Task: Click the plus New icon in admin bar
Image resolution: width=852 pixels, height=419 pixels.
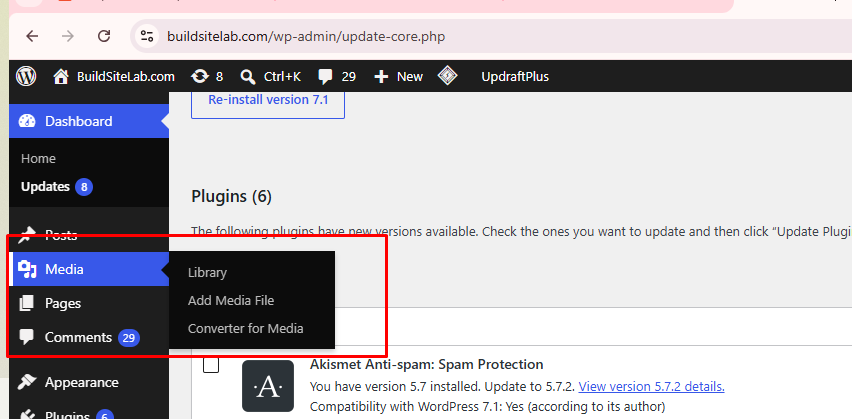Action: pyautogui.click(x=381, y=77)
